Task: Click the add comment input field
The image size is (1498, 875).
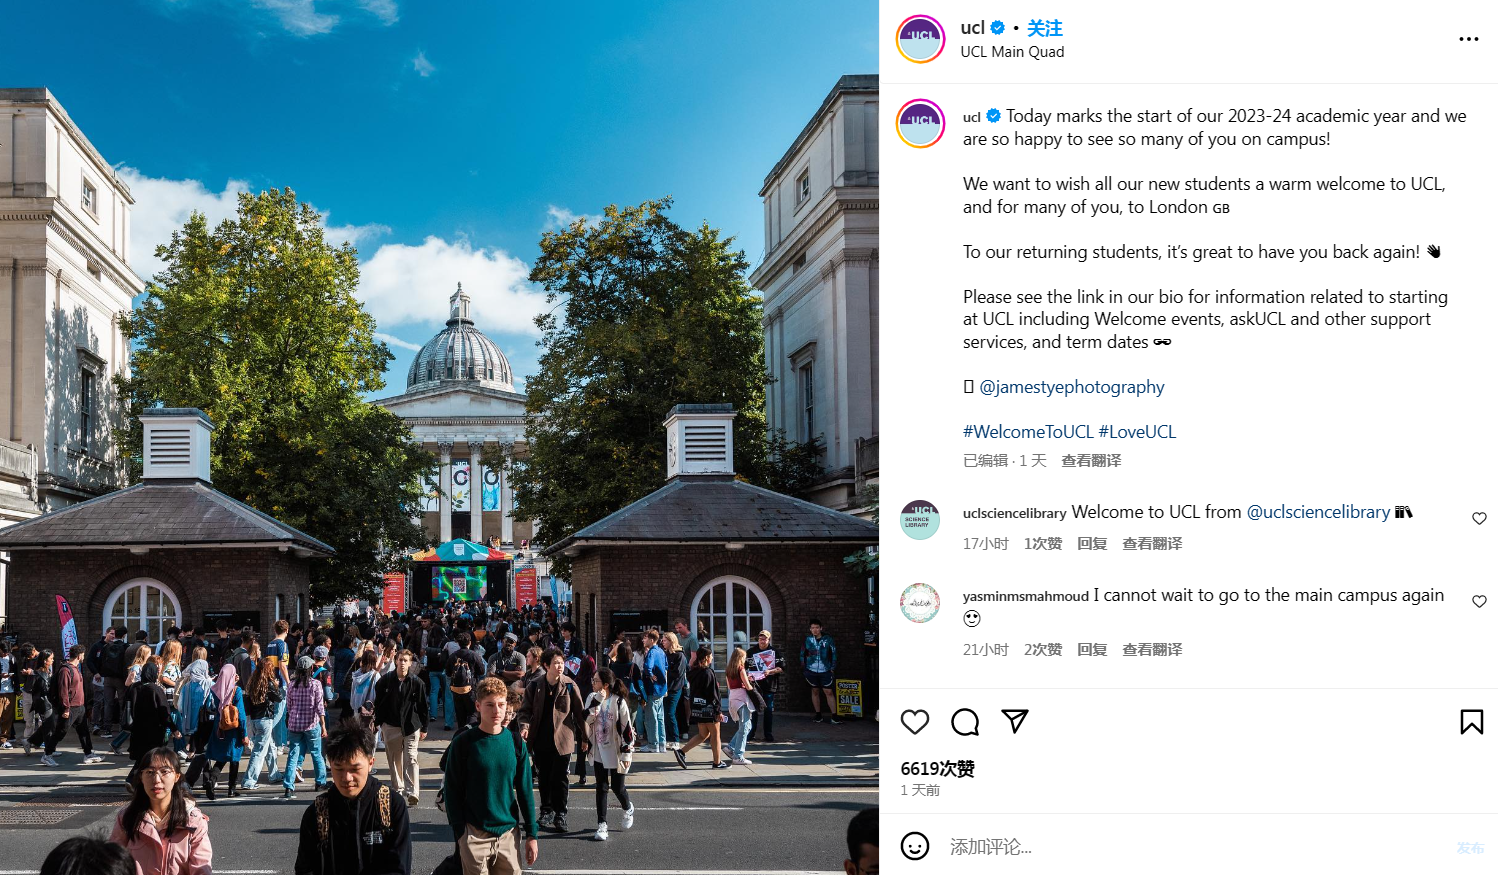Action: coord(1190,847)
